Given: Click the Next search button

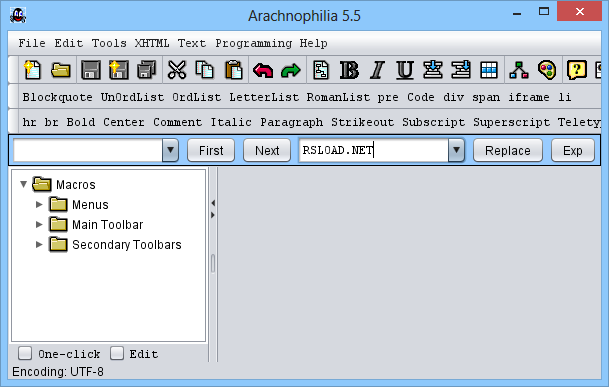Looking at the screenshot, I should point(267,150).
